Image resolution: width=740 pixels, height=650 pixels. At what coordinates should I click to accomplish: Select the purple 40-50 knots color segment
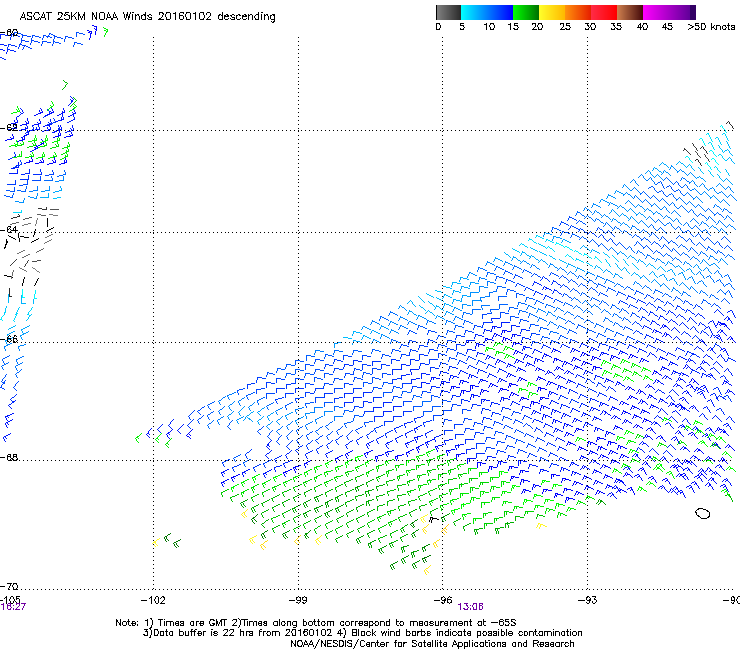pyautogui.click(x=669, y=12)
